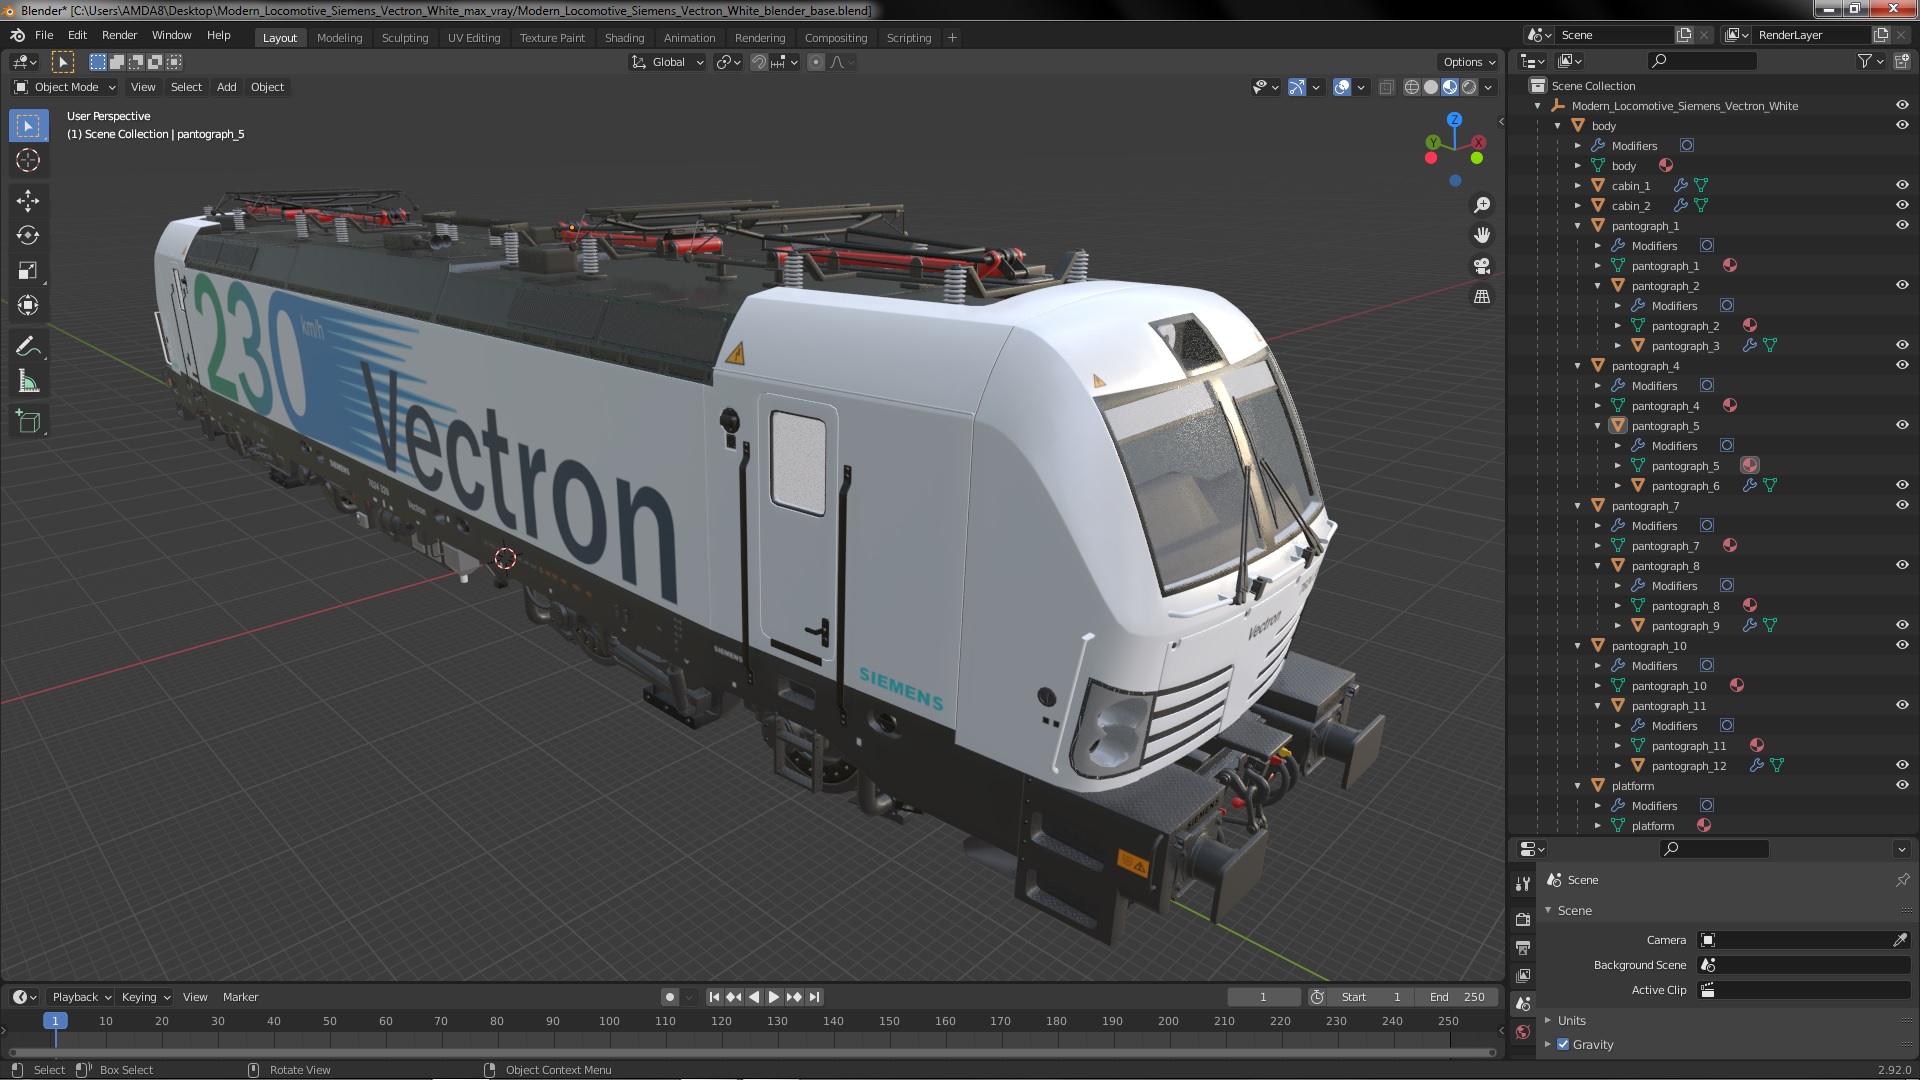Click the pan view hand icon
Viewport: 1920px width, 1080px height.
click(x=1482, y=235)
